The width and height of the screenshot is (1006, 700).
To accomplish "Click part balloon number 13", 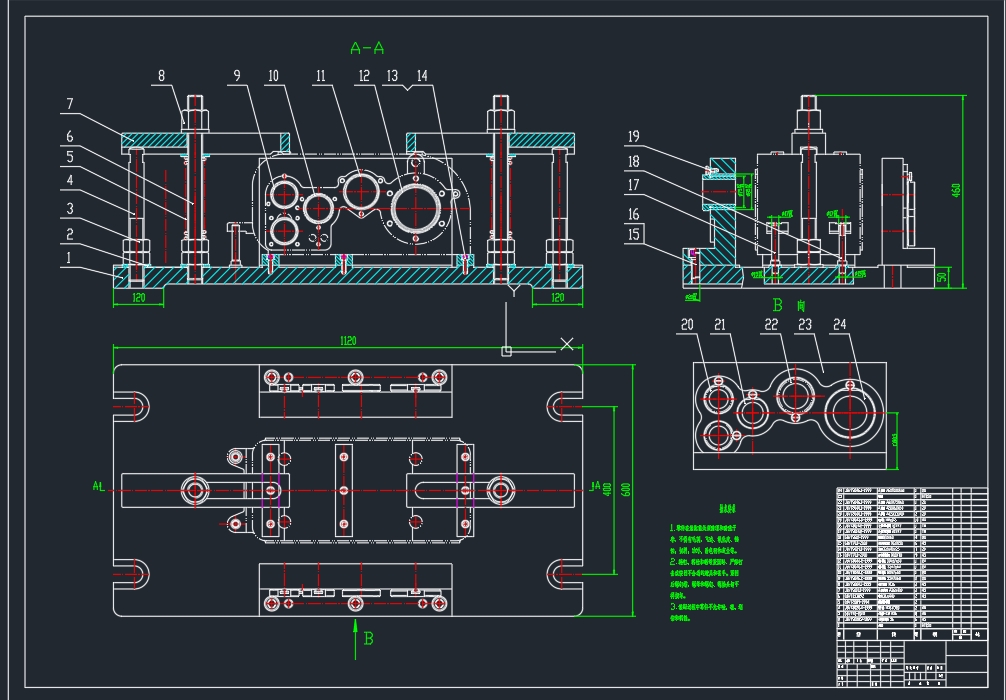I will click(392, 76).
